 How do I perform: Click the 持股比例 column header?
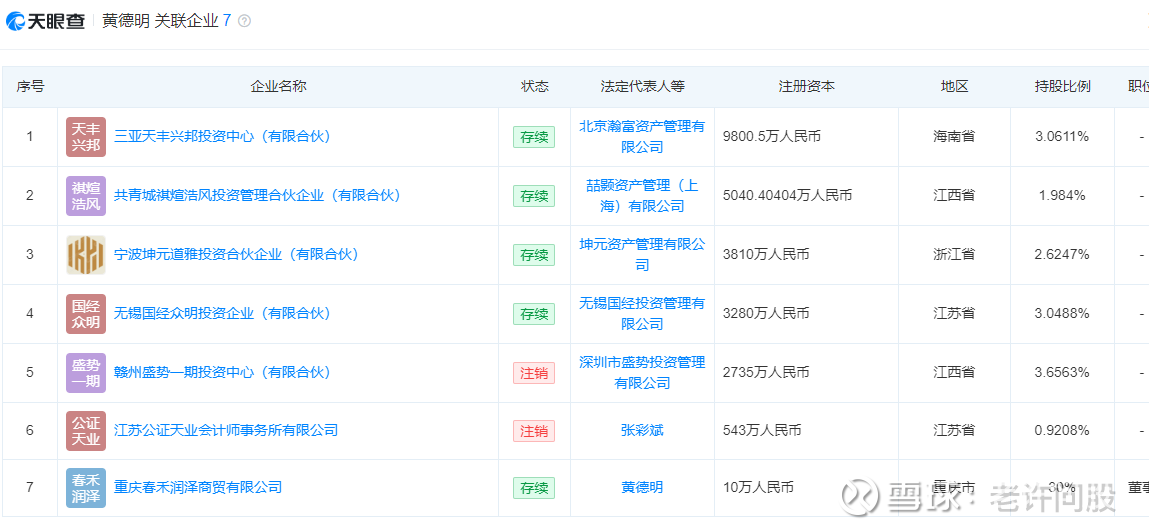pyautogui.click(x=1062, y=87)
